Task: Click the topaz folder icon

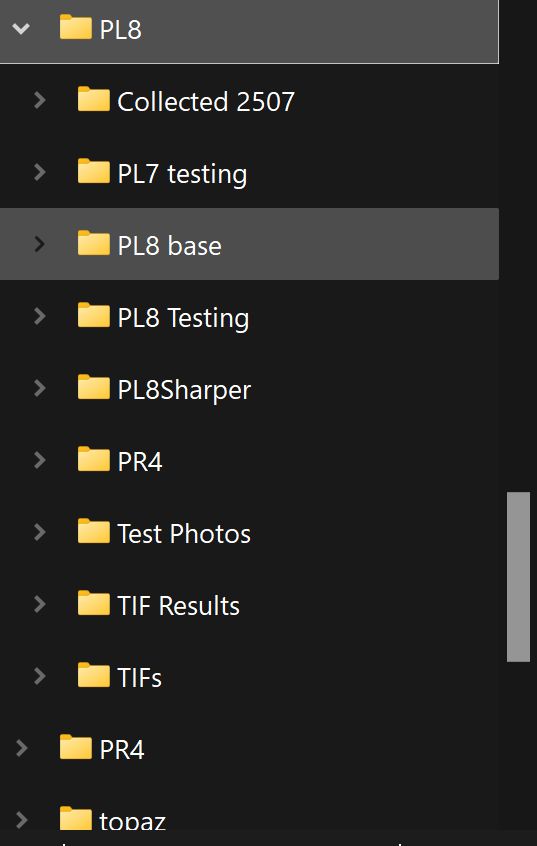Action: pyautogui.click(x=76, y=818)
